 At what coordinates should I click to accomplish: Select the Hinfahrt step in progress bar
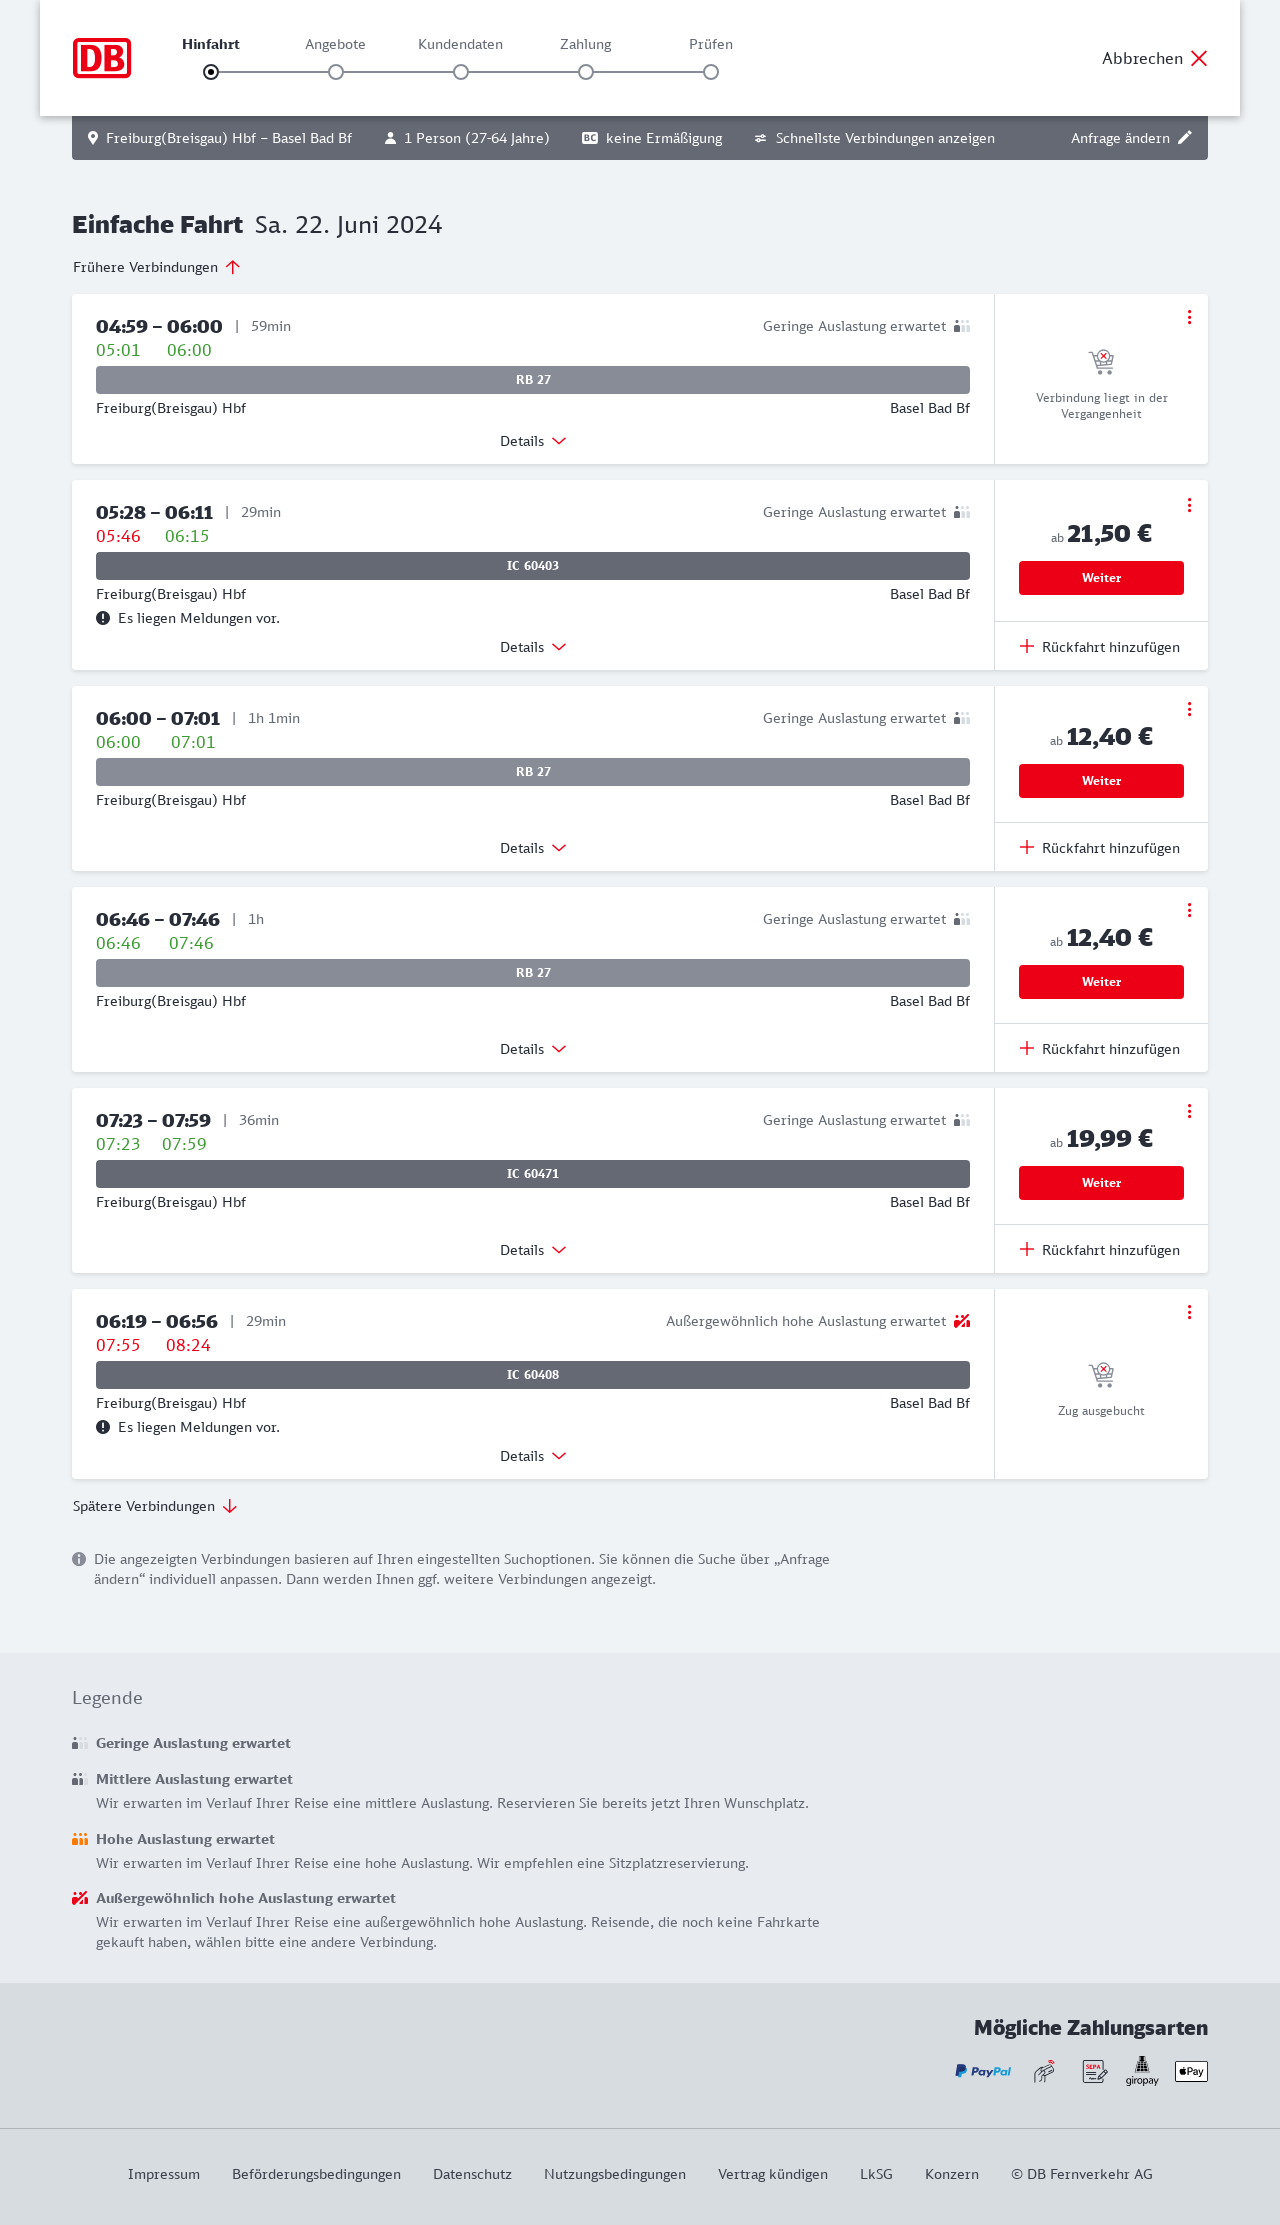point(211,72)
